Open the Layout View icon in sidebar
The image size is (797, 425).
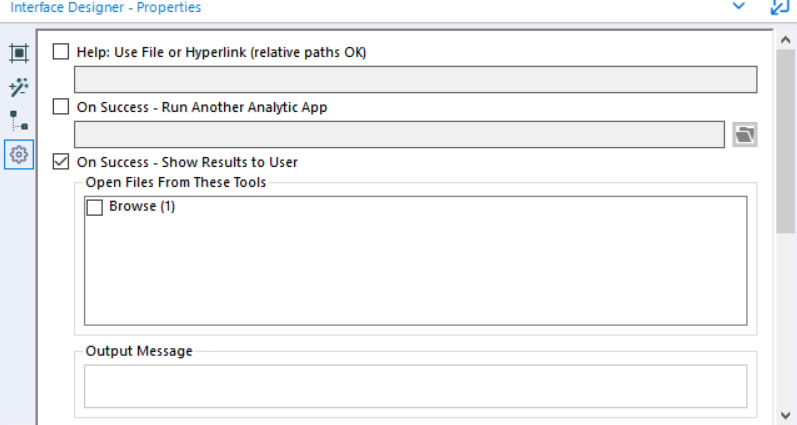[18, 52]
